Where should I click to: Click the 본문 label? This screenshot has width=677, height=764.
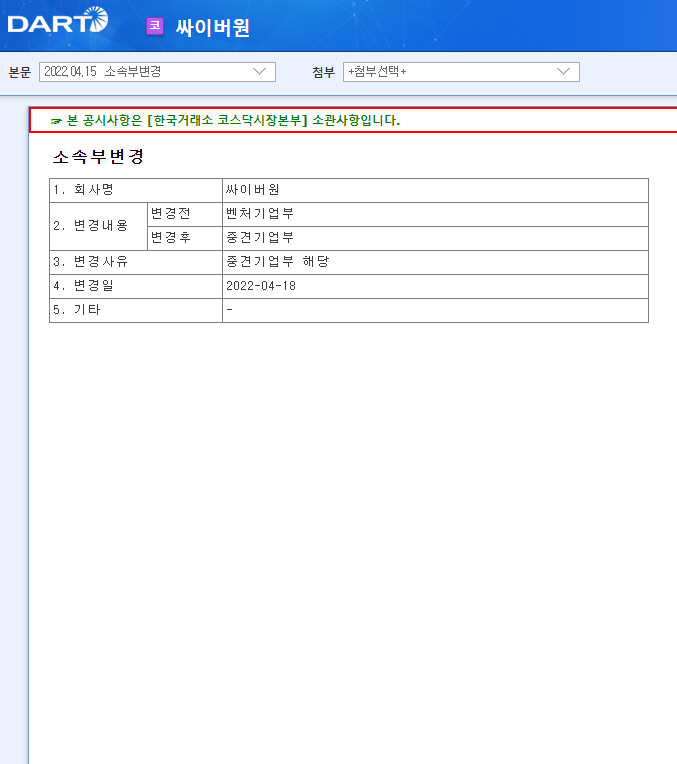(x=19, y=73)
